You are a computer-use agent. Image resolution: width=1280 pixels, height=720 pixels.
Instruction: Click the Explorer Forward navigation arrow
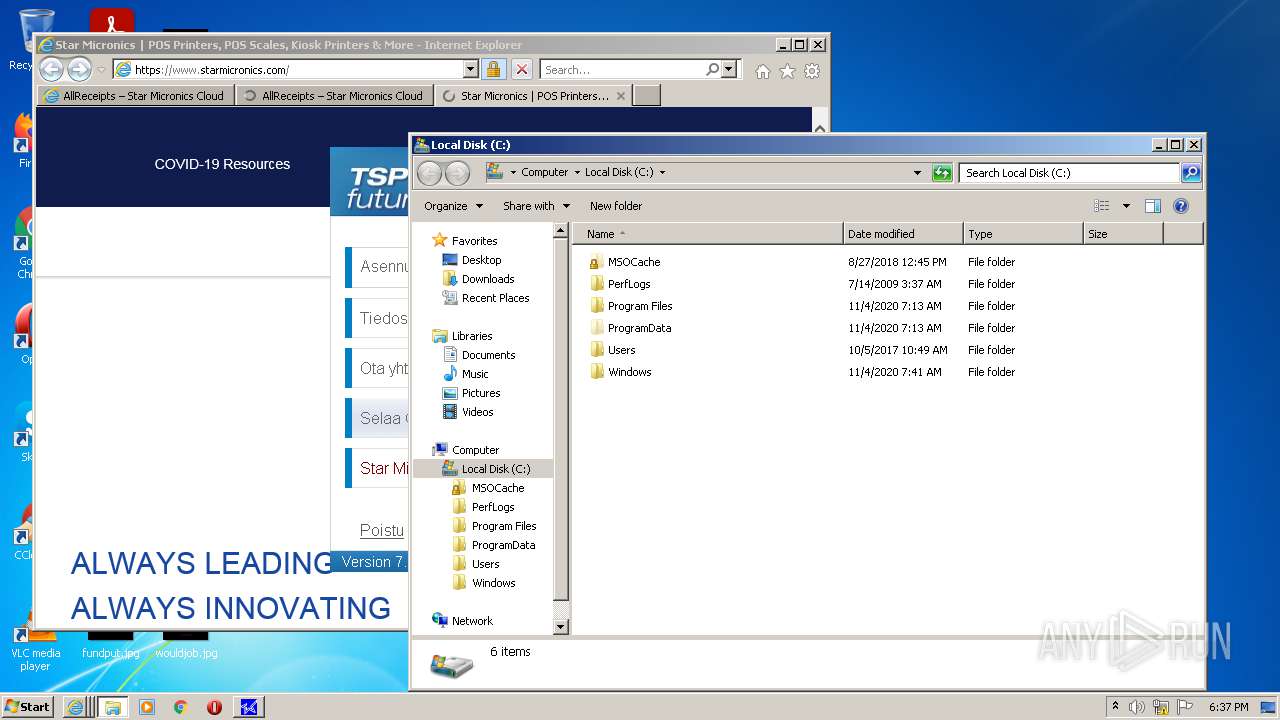pos(457,173)
